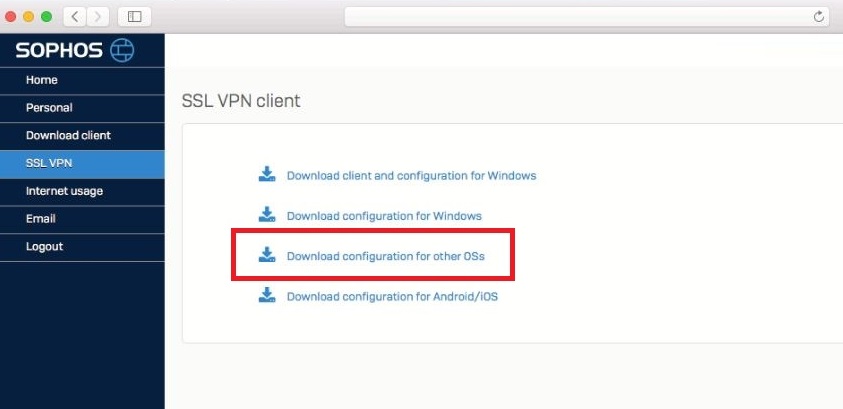Viewport: 843px width, 409px height.
Task: Reload the page using the refresh icon
Action: coord(818,17)
